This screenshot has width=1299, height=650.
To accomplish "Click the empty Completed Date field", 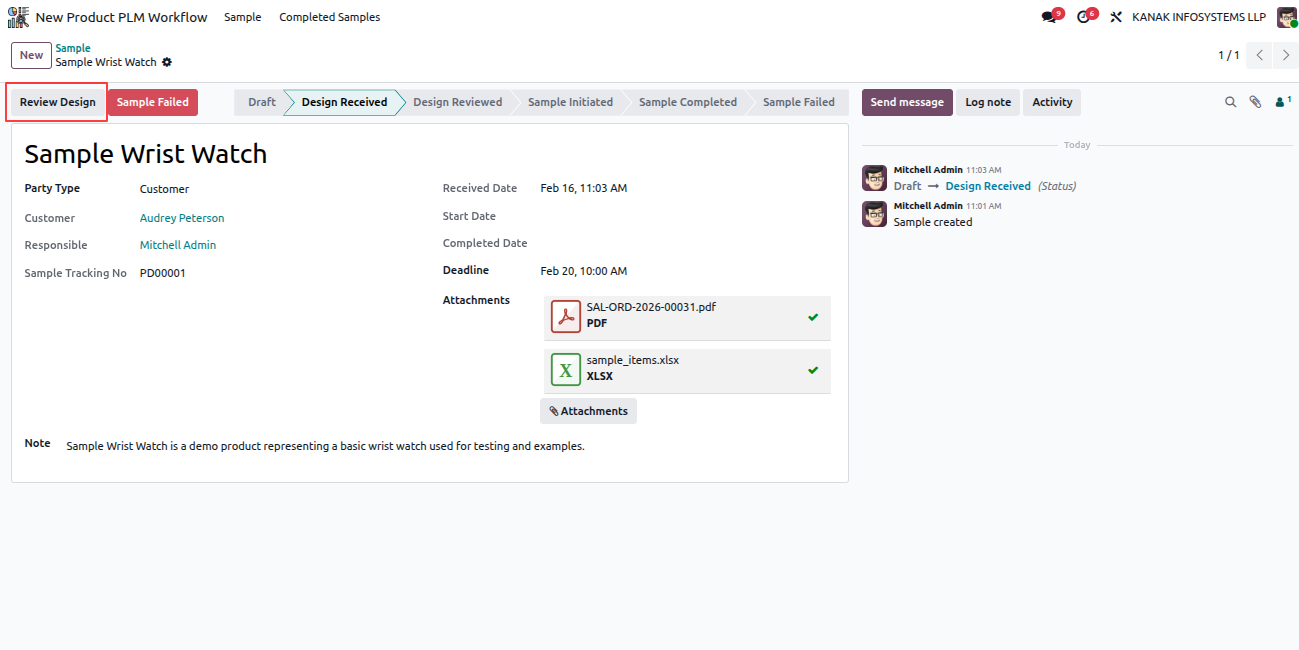I will 685,243.
